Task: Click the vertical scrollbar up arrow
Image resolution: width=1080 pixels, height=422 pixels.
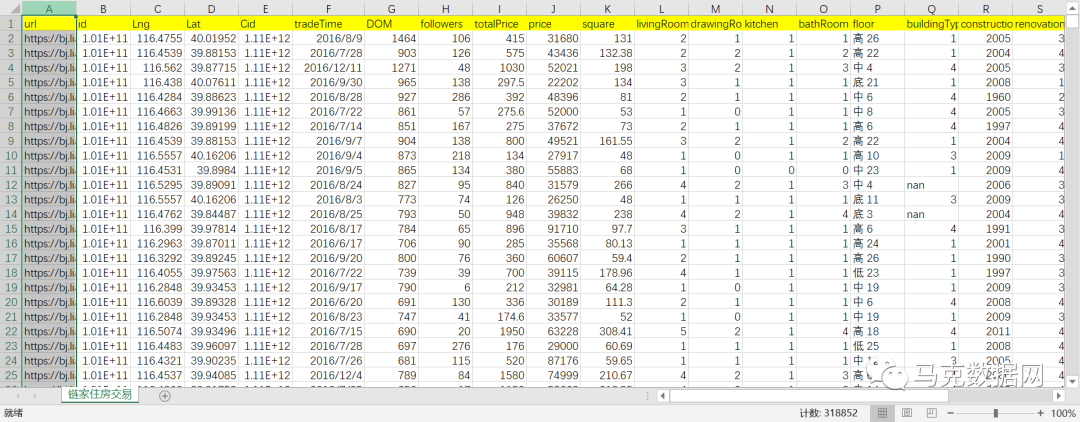Action: tap(1073, 9)
